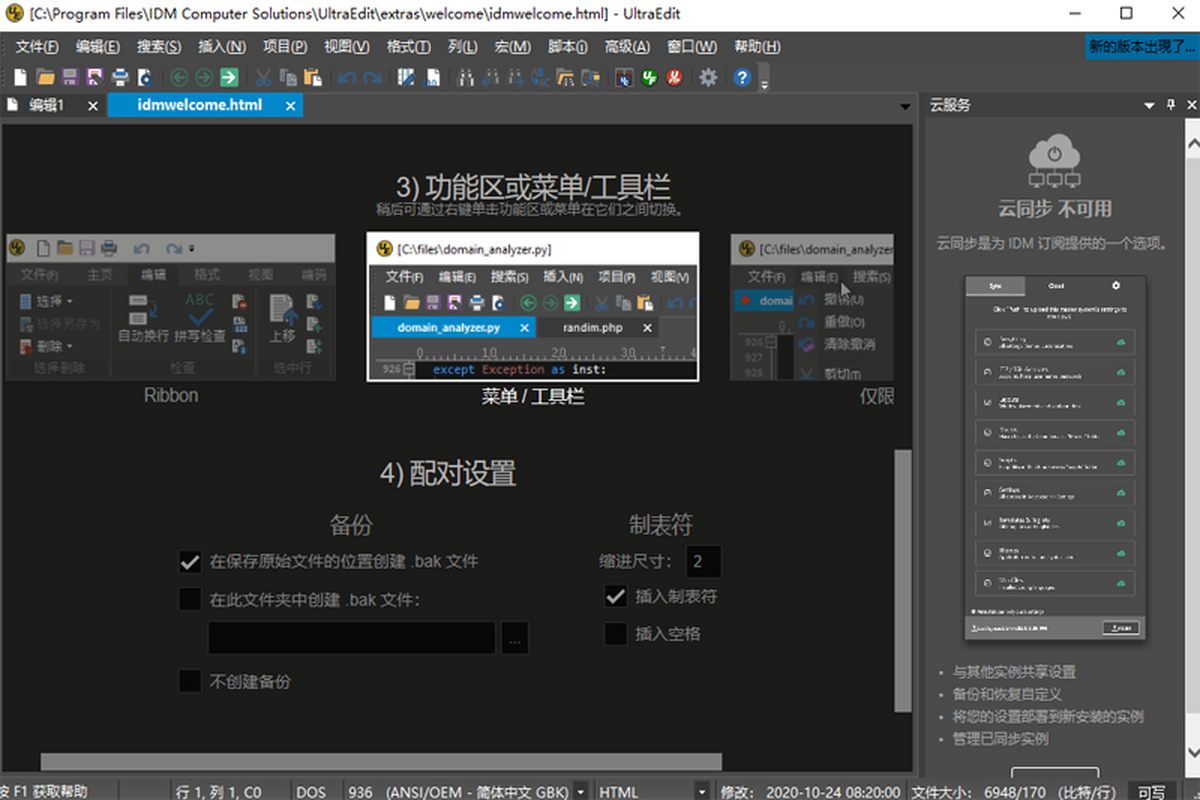Image resolution: width=1200 pixels, height=800 pixels.
Task: Select the Print toolbar icon
Action: point(118,77)
